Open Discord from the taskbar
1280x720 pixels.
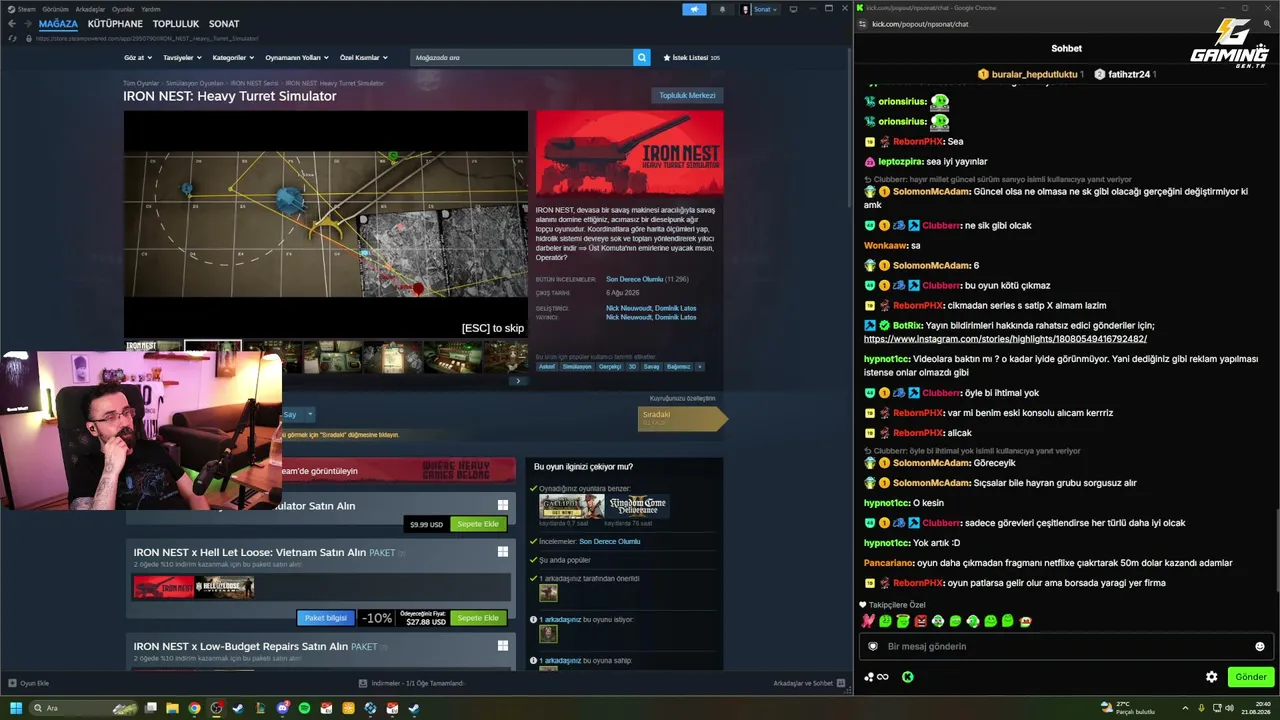click(x=282, y=708)
